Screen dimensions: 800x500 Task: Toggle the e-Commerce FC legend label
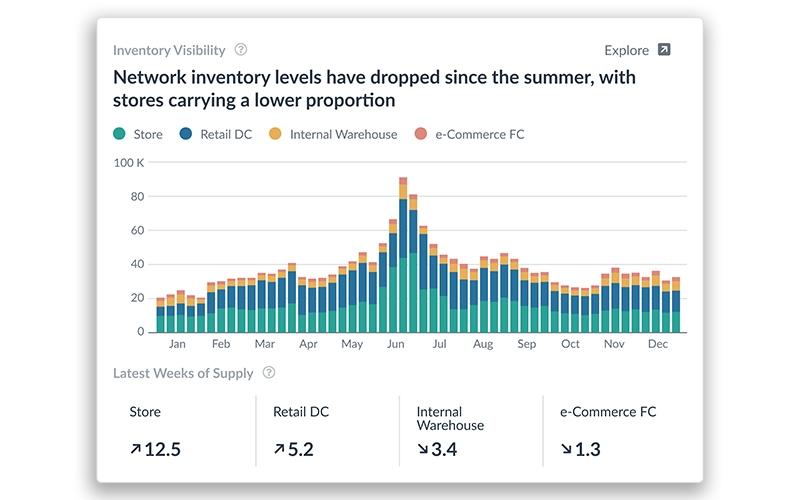pyautogui.click(x=480, y=134)
